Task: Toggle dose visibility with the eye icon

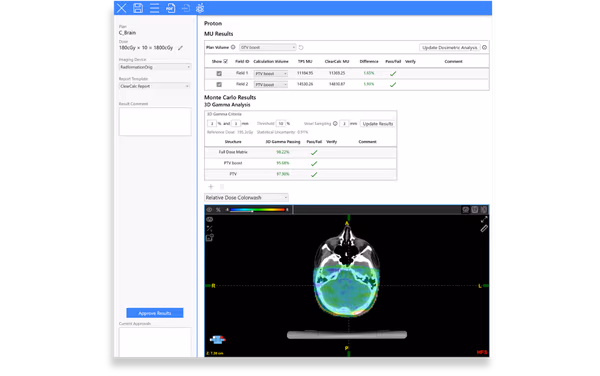Action: pos(209,210)
